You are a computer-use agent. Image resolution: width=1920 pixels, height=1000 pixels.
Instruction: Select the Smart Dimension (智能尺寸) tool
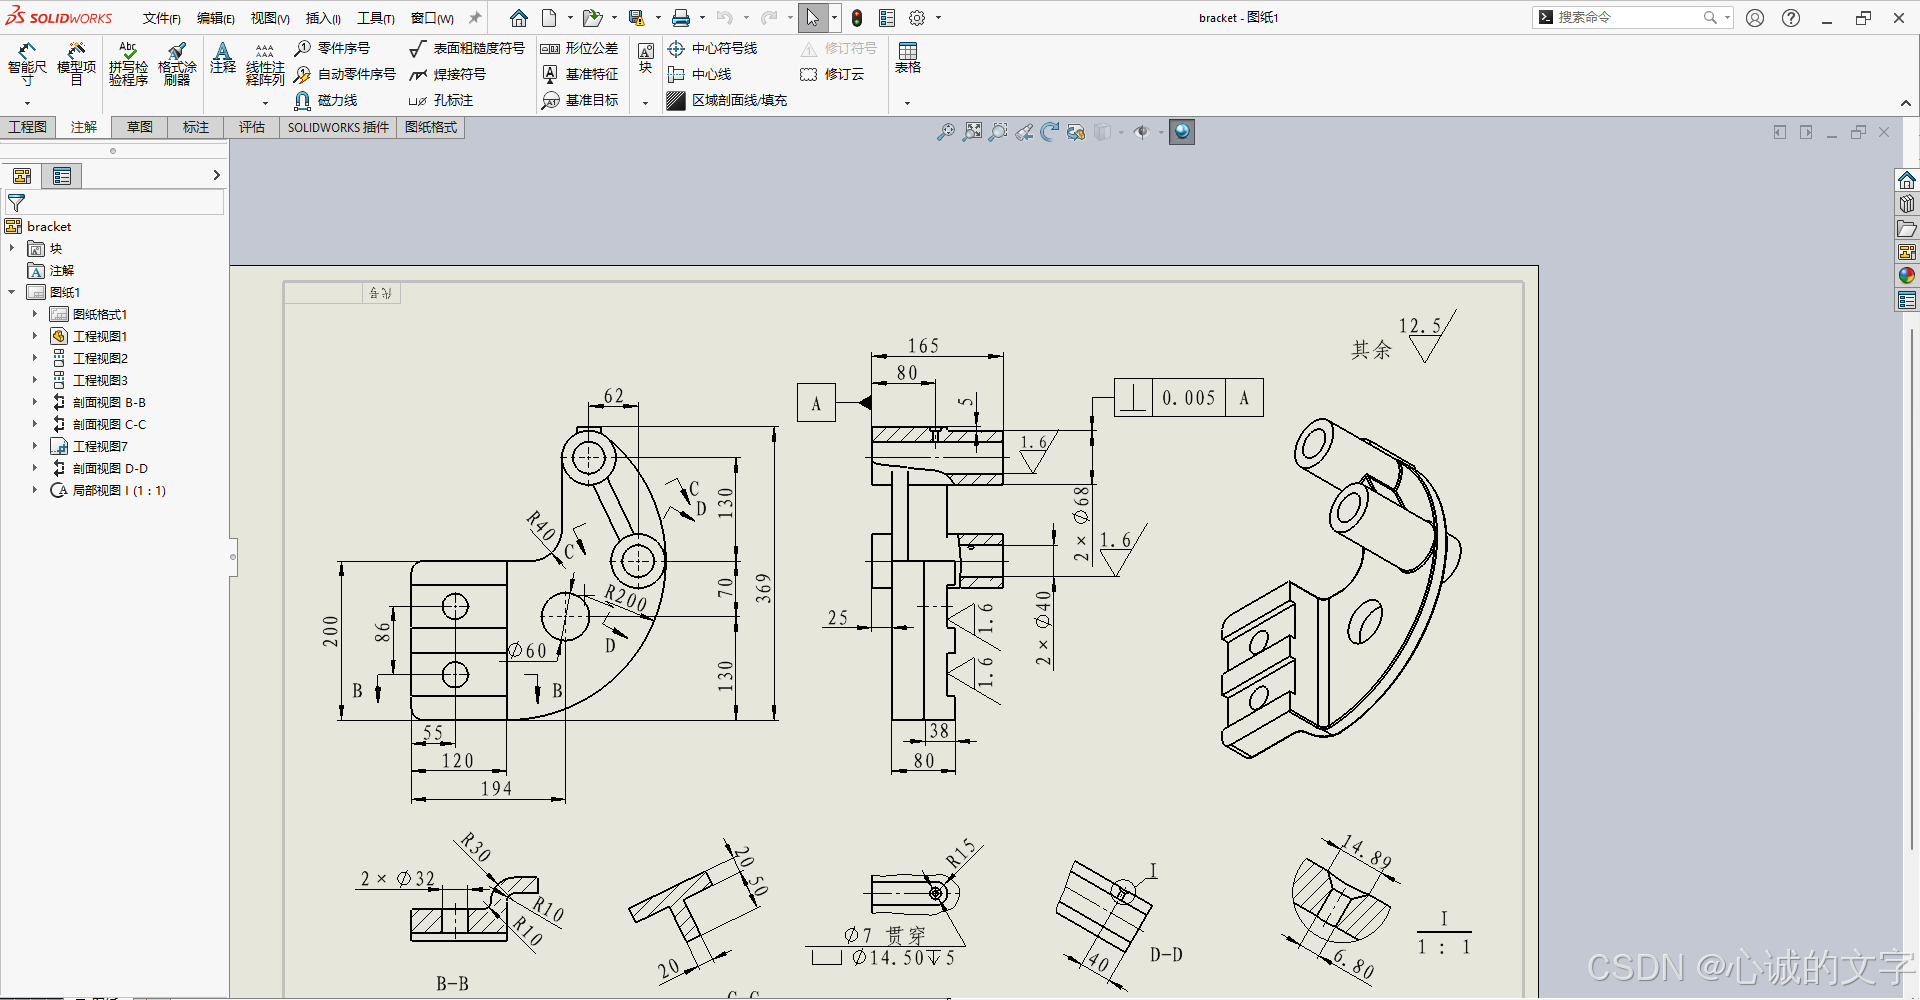pos(27,63)
